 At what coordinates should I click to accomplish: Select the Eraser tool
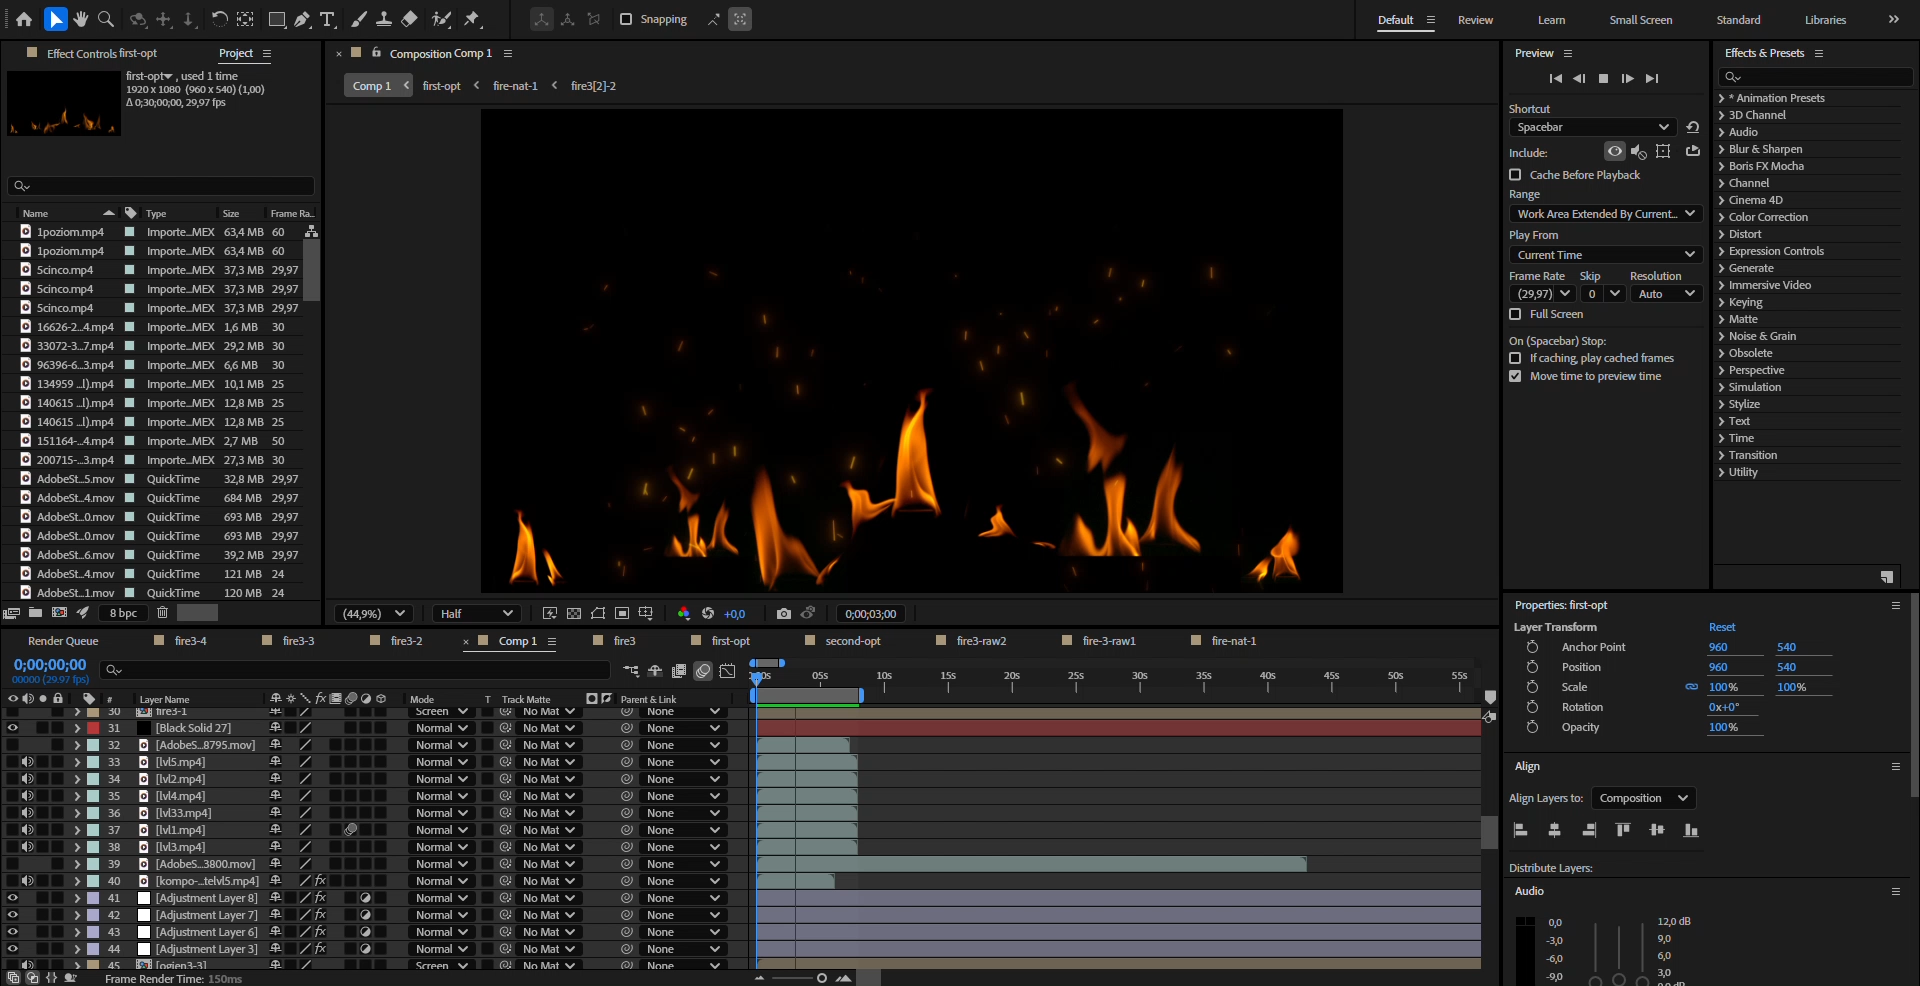(x=409, y=19)
